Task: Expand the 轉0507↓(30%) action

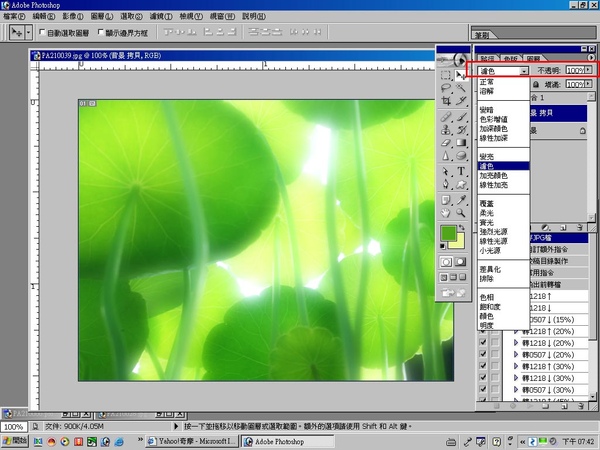Action: click(516, 390)
